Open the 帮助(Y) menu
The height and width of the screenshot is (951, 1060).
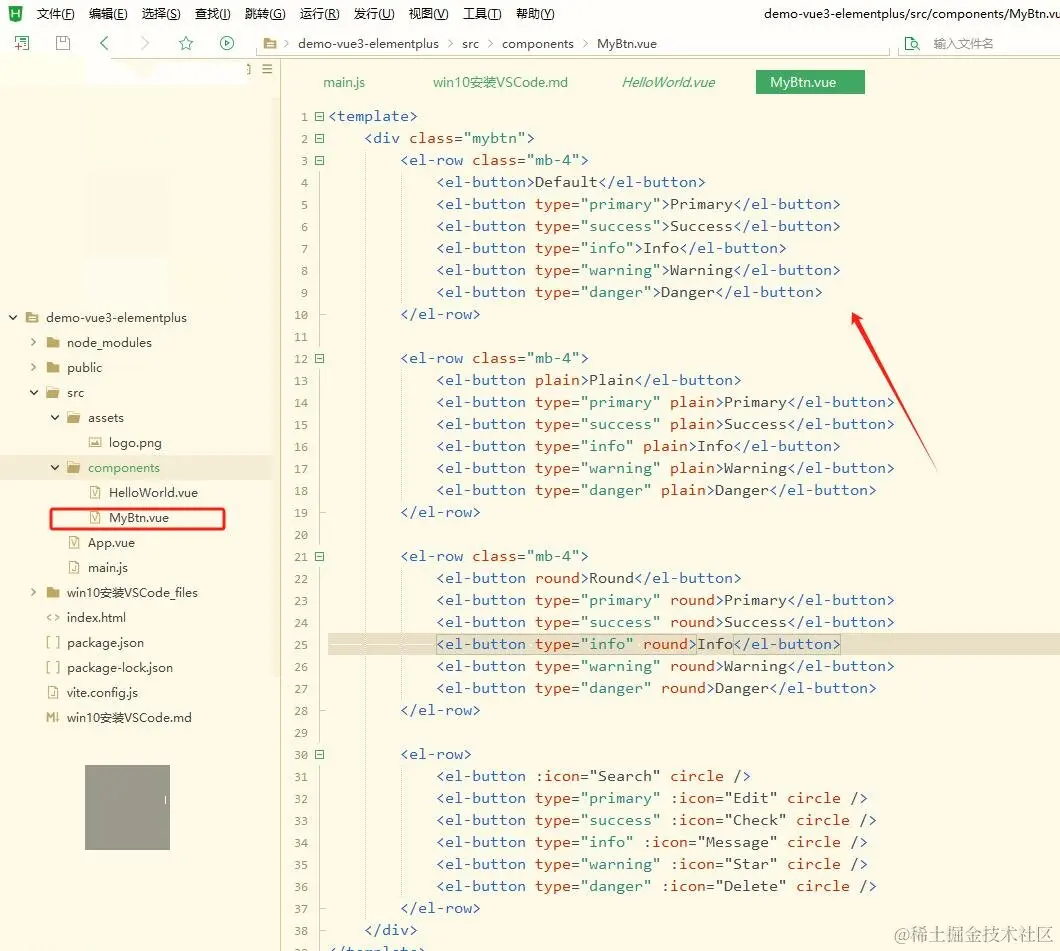(535, 14)
